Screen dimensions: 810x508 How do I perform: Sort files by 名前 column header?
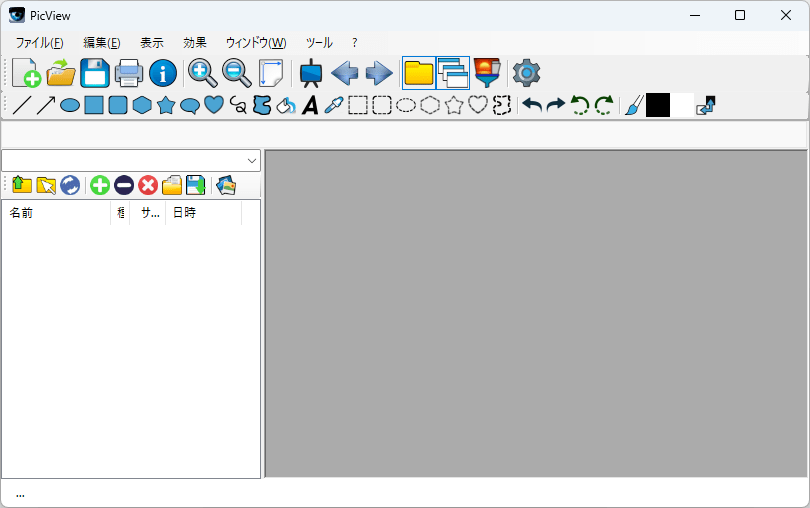55,213
